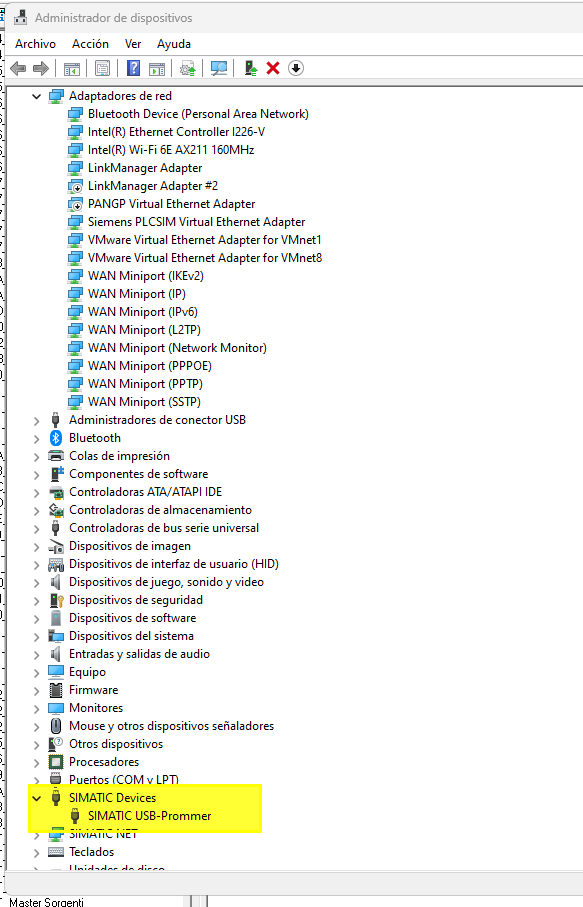Open the Acción menu

click(90, 44)
